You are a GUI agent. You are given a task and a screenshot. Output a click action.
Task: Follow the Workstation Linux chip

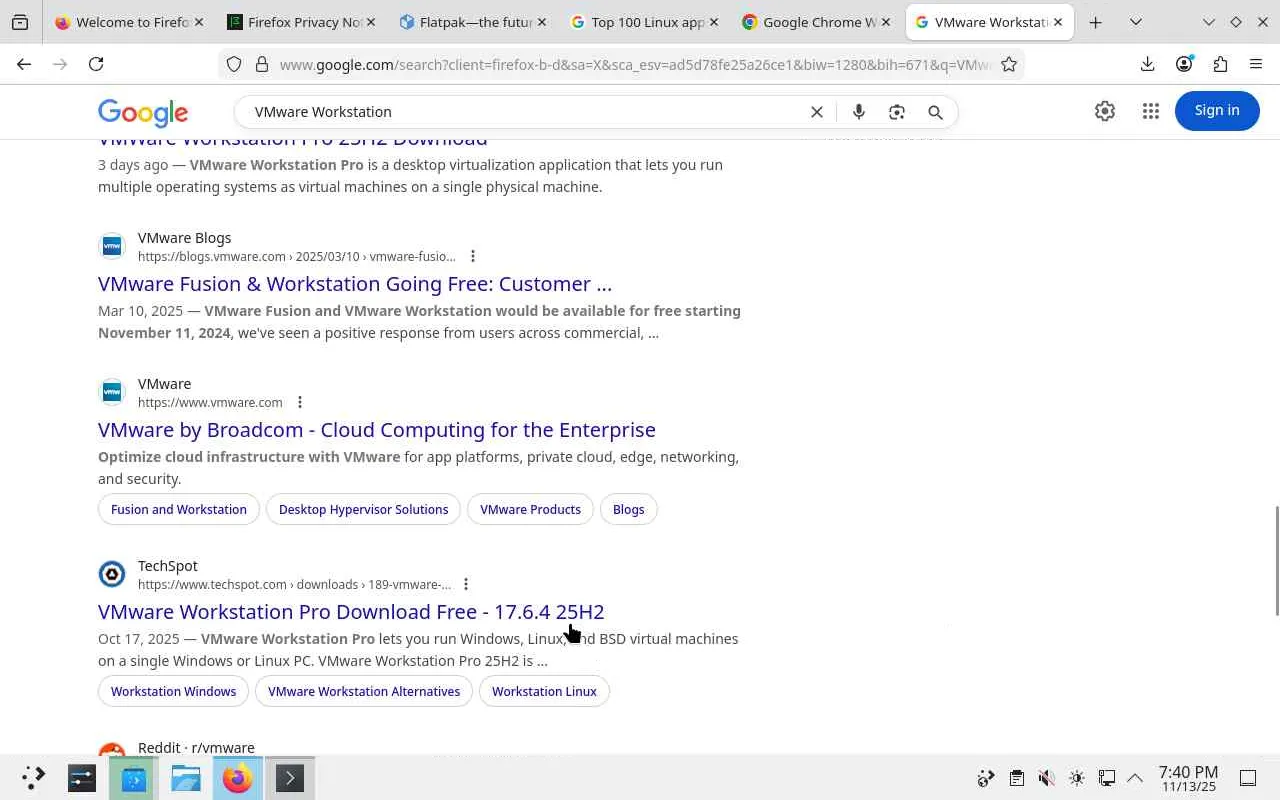tap(544, 691)
